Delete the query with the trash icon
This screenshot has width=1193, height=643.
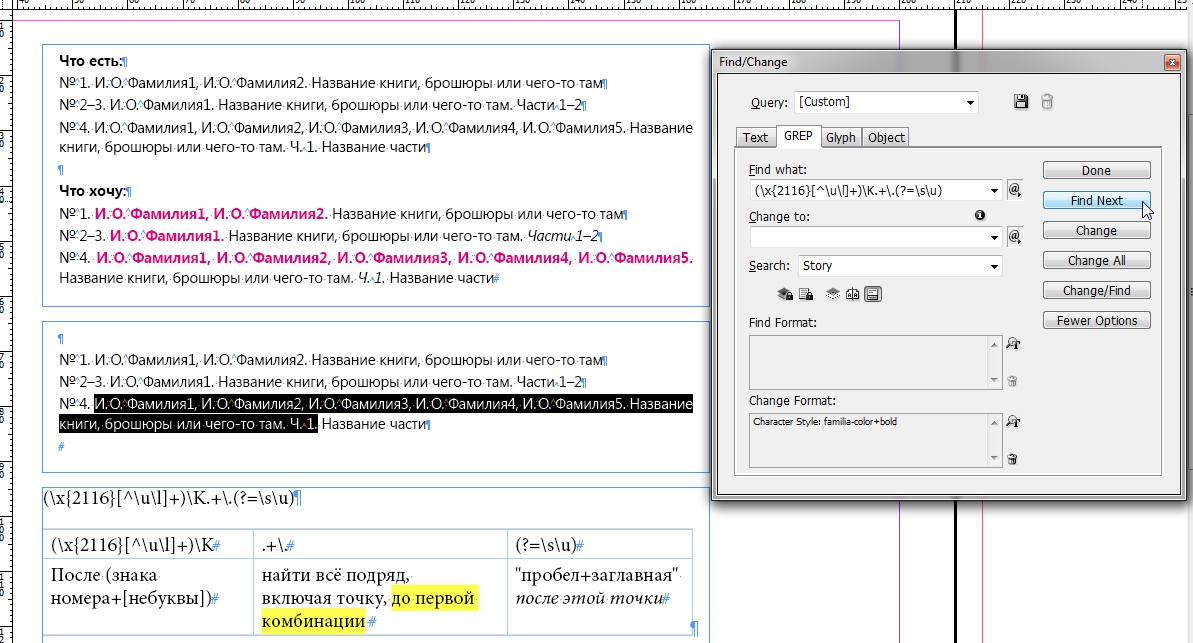point(1047,101)
